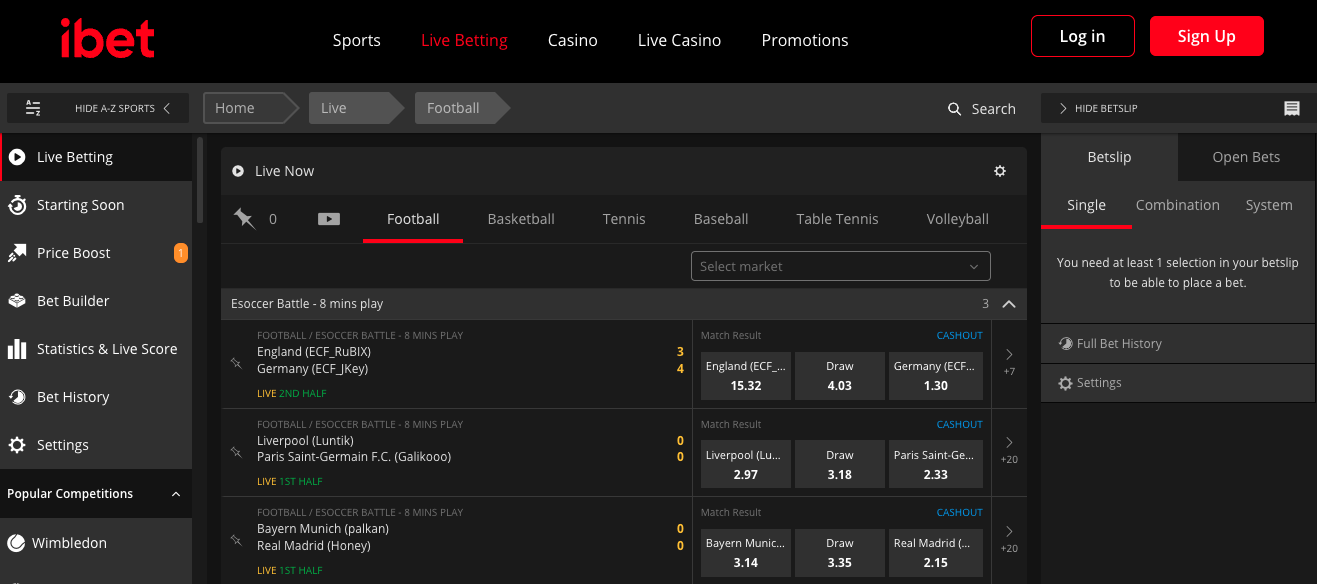Switch to the Basketball tab
This screenshot has width=1317, height=584.
tap(521, 219)
